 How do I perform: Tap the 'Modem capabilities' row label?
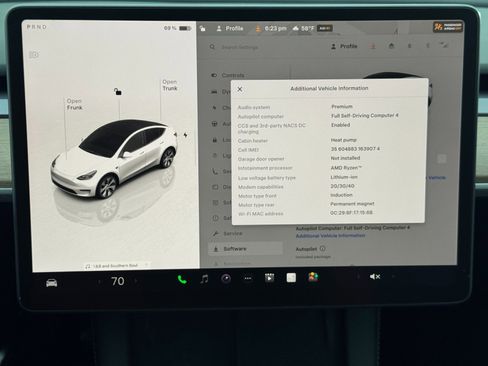pyautogui.click(x=261, y=187)
